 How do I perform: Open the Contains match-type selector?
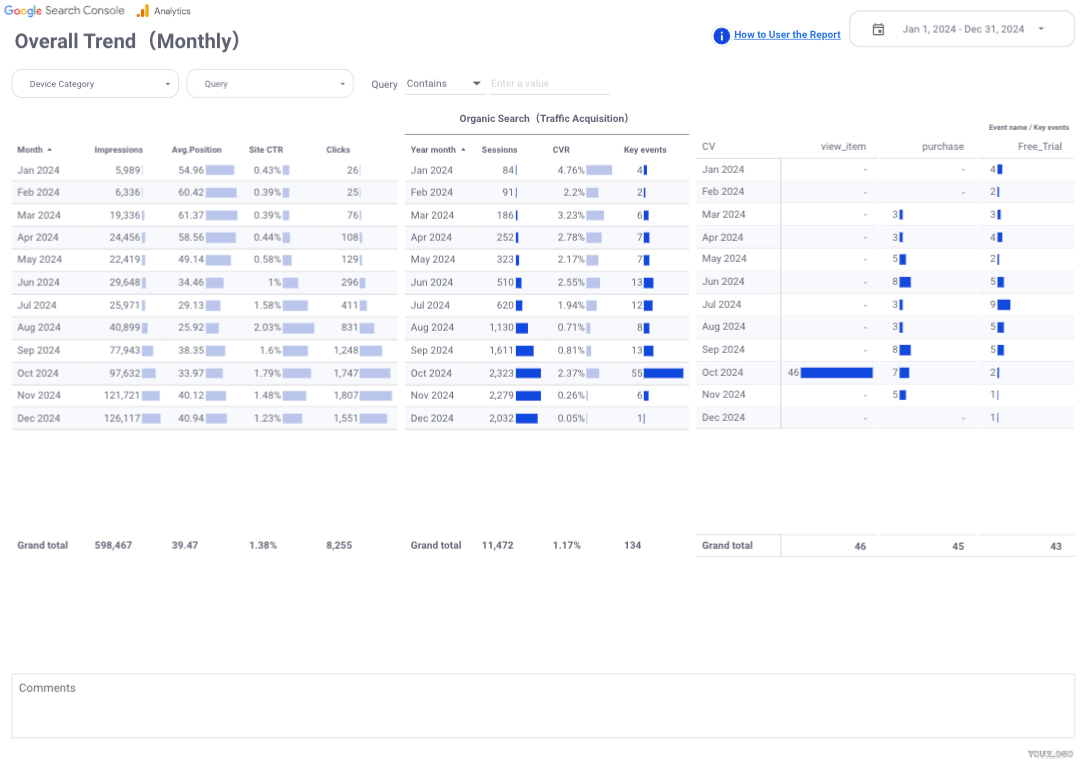[443, 84]
